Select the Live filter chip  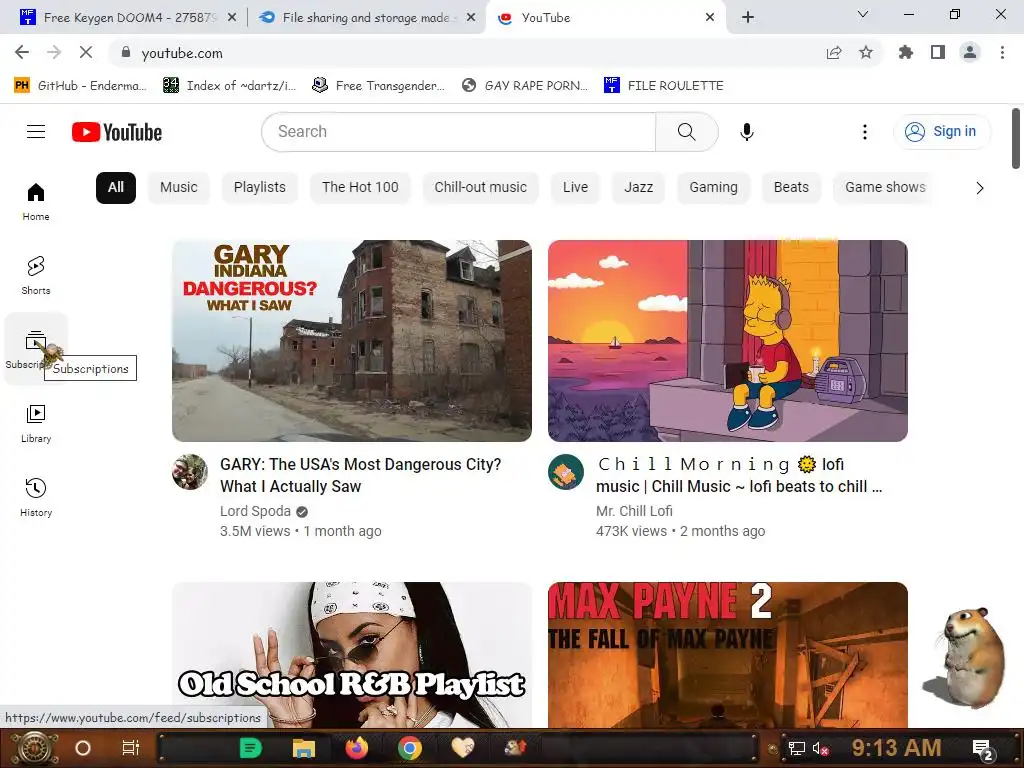pos(575,187)
